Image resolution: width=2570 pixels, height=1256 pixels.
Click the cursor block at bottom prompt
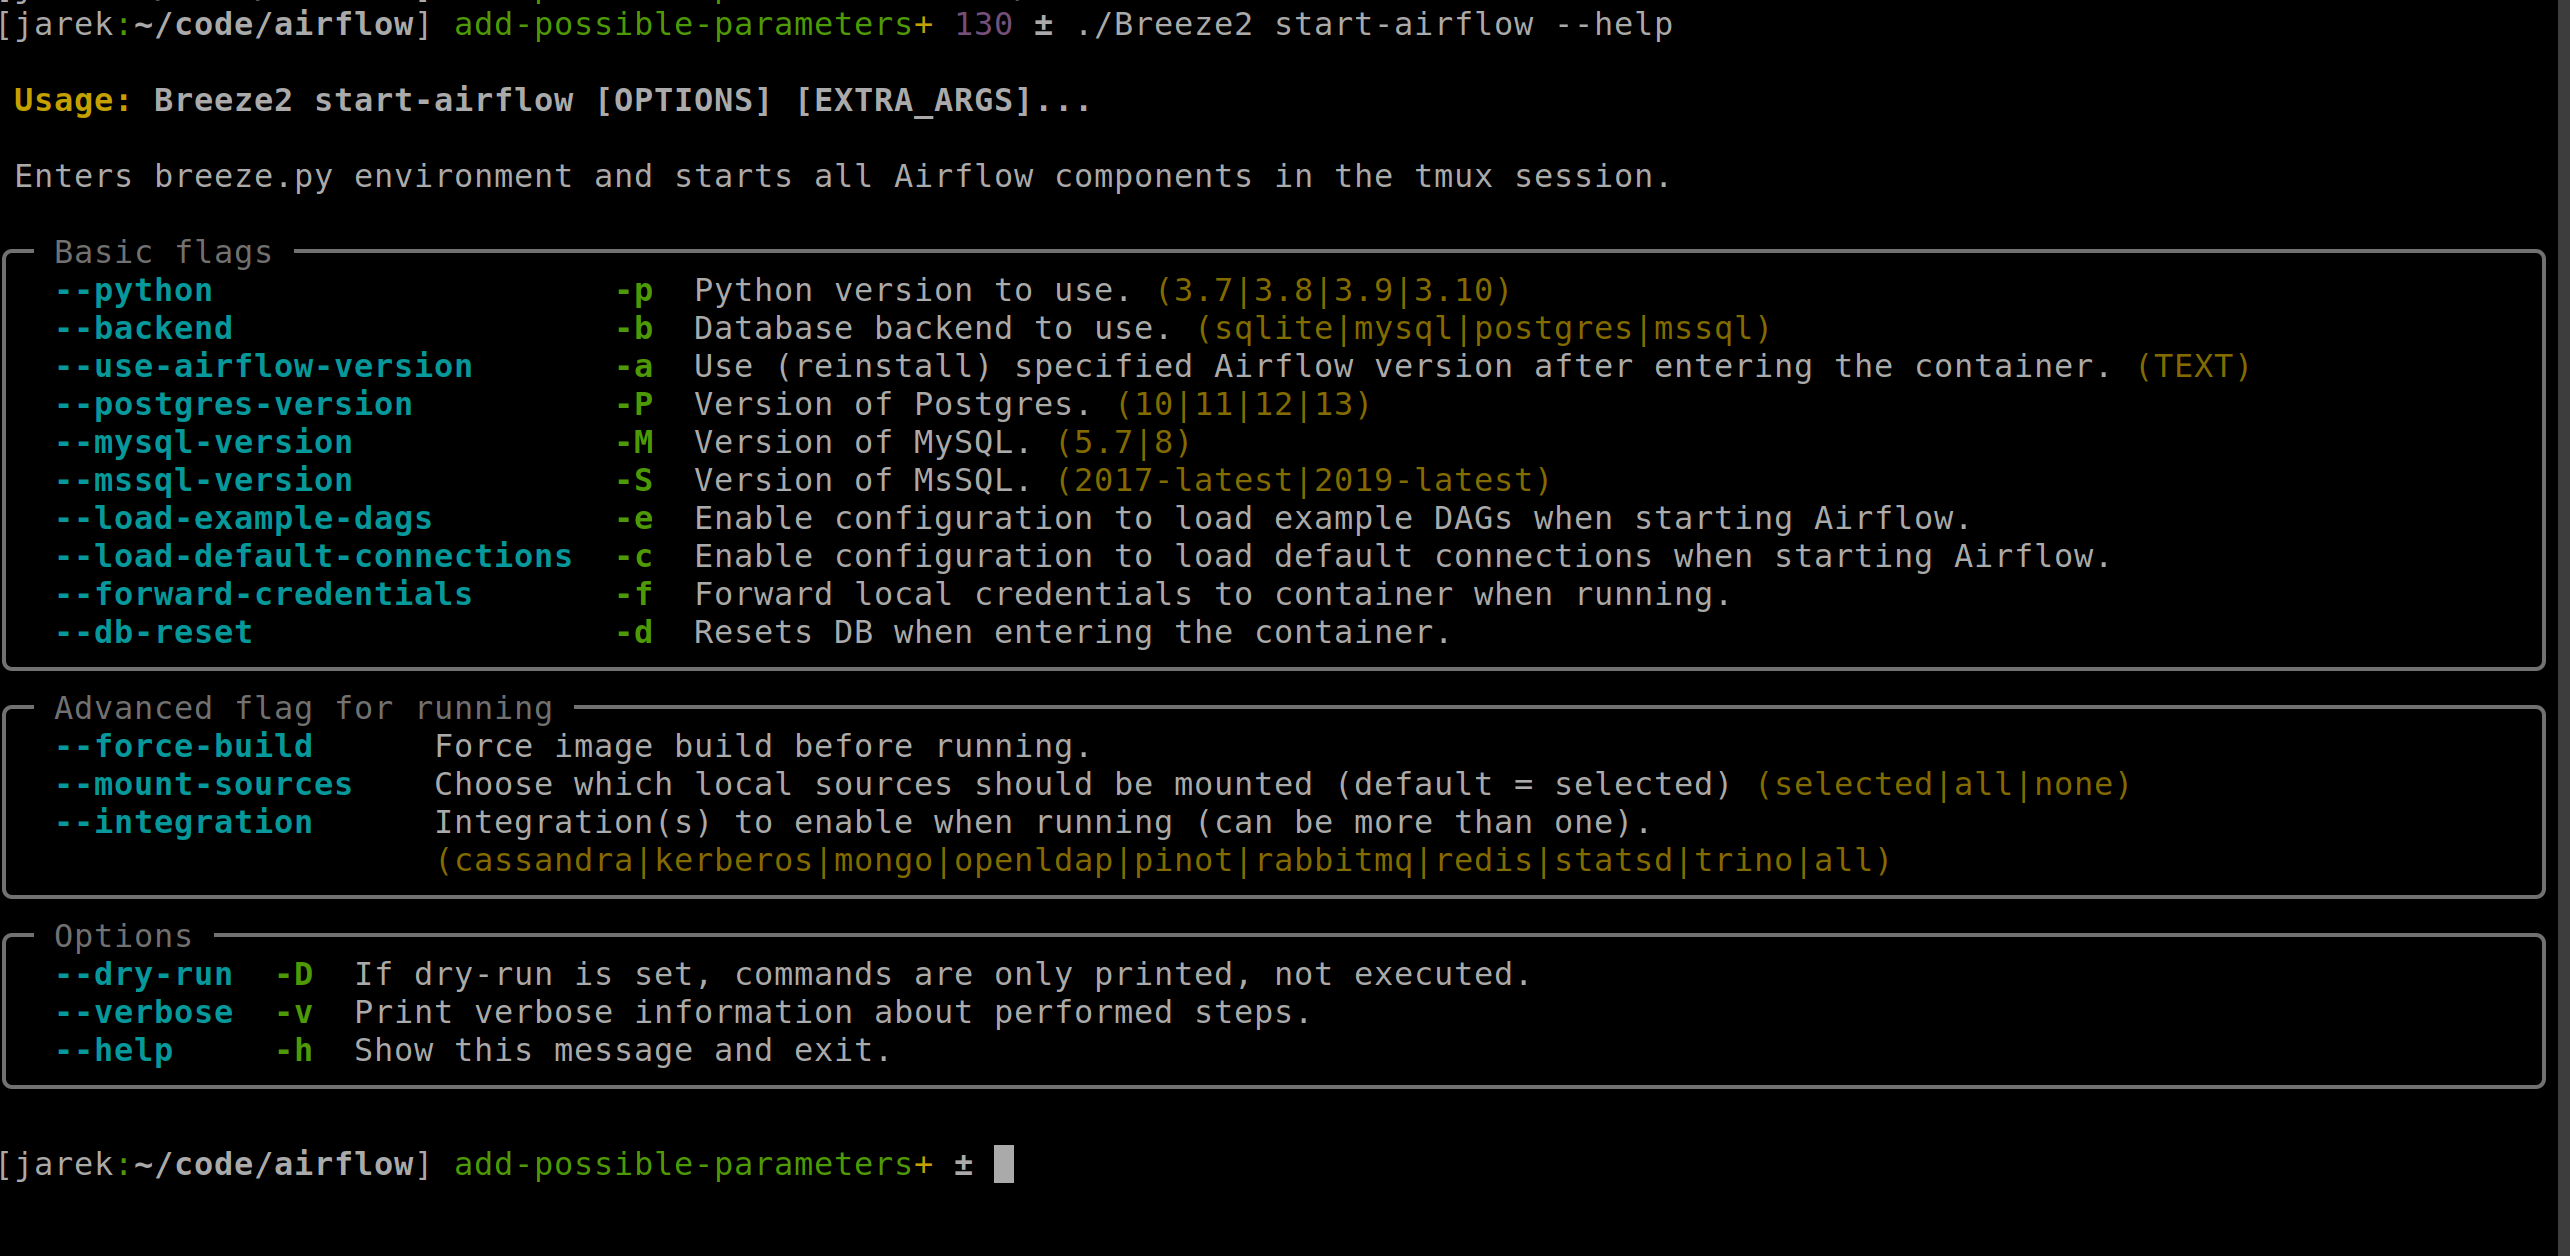(x=1003, y=1165)
